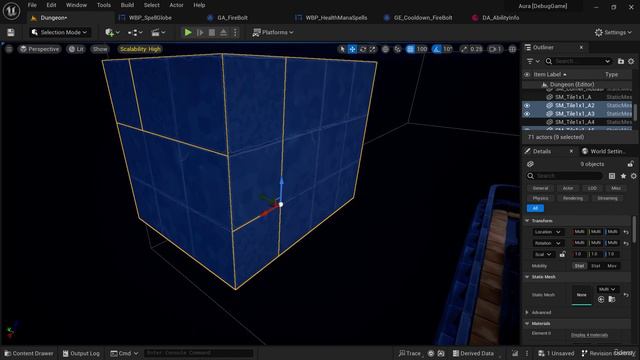This screenshot has width=640, height=360.
Task: Open the add content (plus cube) dropdown
Action: coord(112,32)
